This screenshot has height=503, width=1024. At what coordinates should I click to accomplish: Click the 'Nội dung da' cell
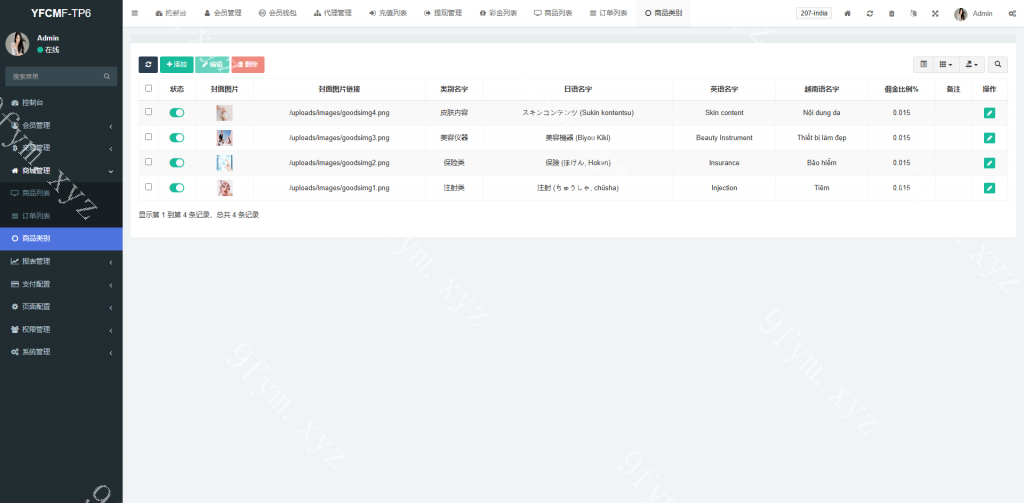point(822,113)
